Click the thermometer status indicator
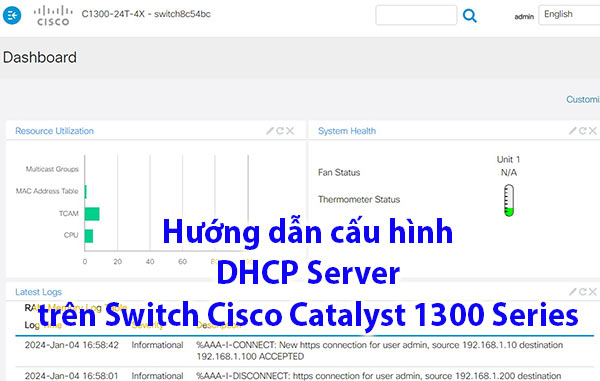Image resolution: width=600 pixels, height=381 pixels. [x=509, y=200]
